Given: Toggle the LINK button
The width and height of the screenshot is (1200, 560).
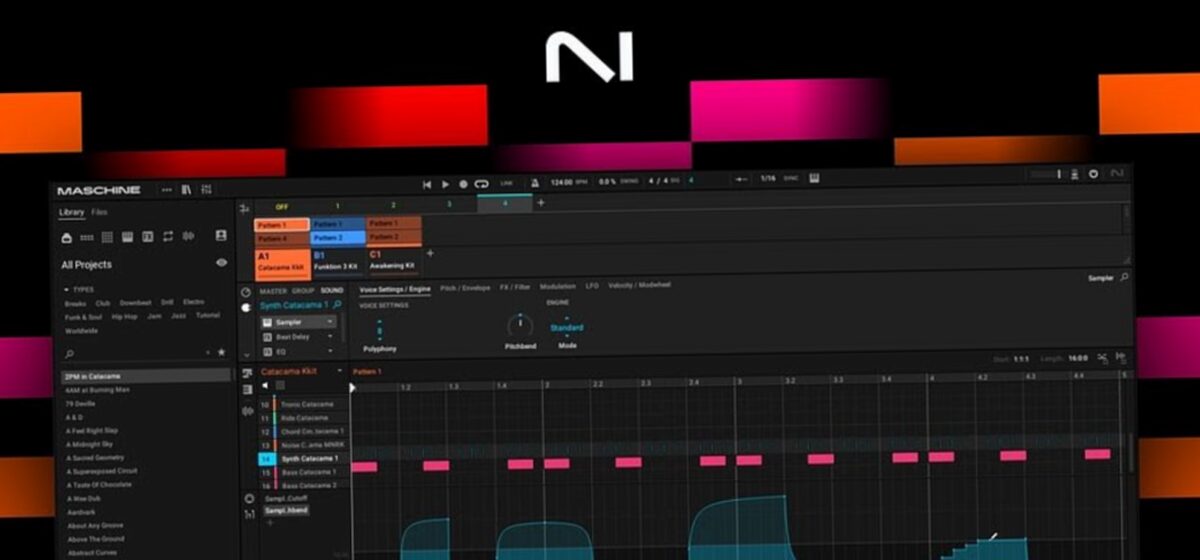Looking at the screenshot, I should (506, 183).
